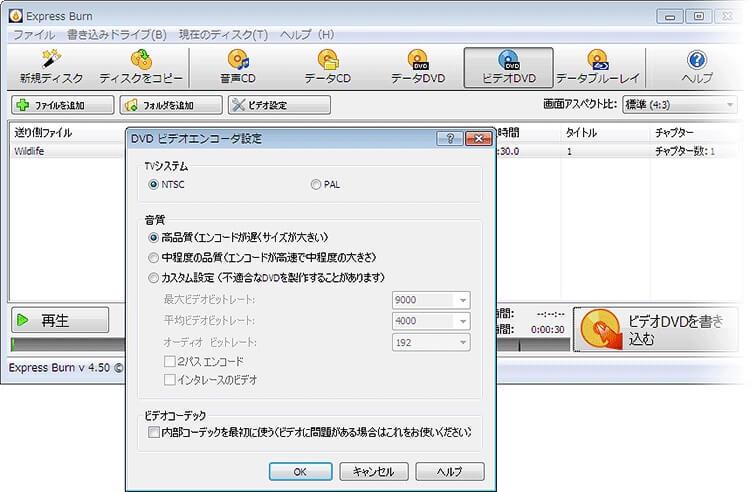
Task: Click the 0:00:30 time value
Action: point(548,329)
